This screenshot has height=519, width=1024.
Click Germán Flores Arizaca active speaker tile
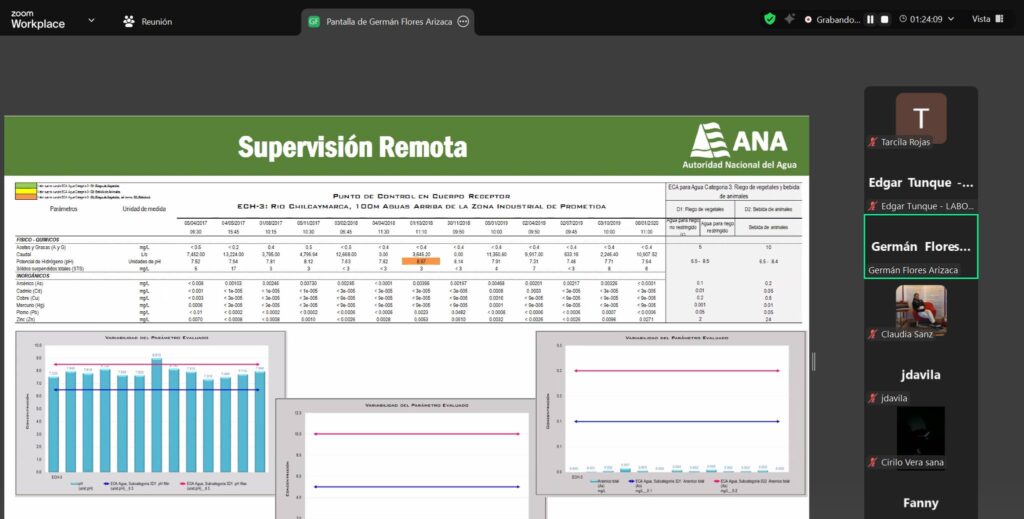coord(920,246)
